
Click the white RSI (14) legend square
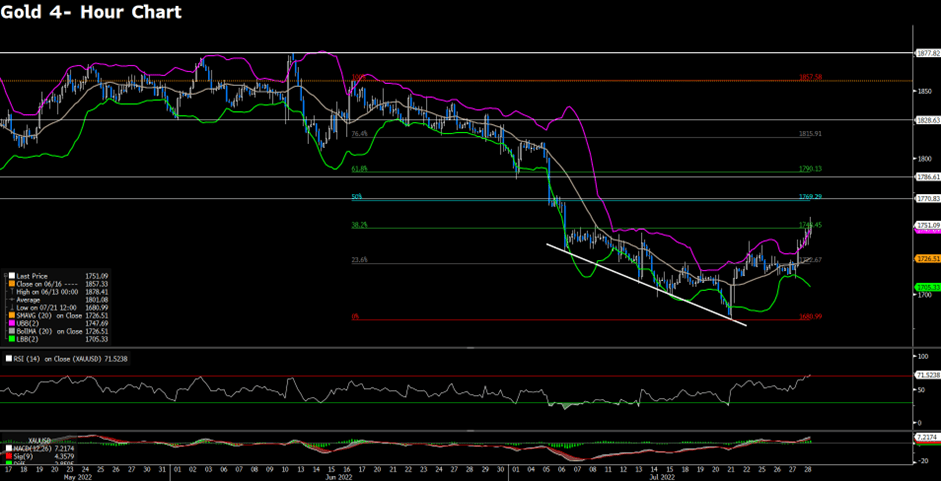point(7,358)
